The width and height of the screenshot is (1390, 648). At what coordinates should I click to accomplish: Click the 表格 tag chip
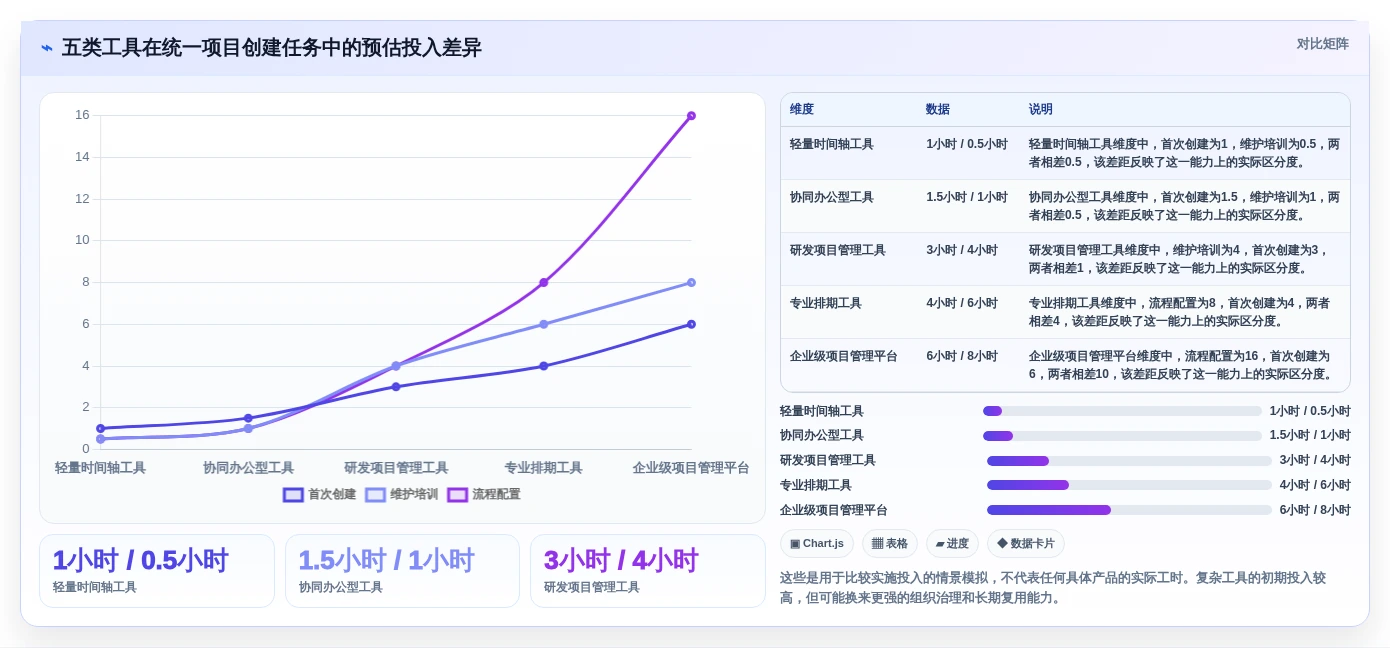pos(889,544)
